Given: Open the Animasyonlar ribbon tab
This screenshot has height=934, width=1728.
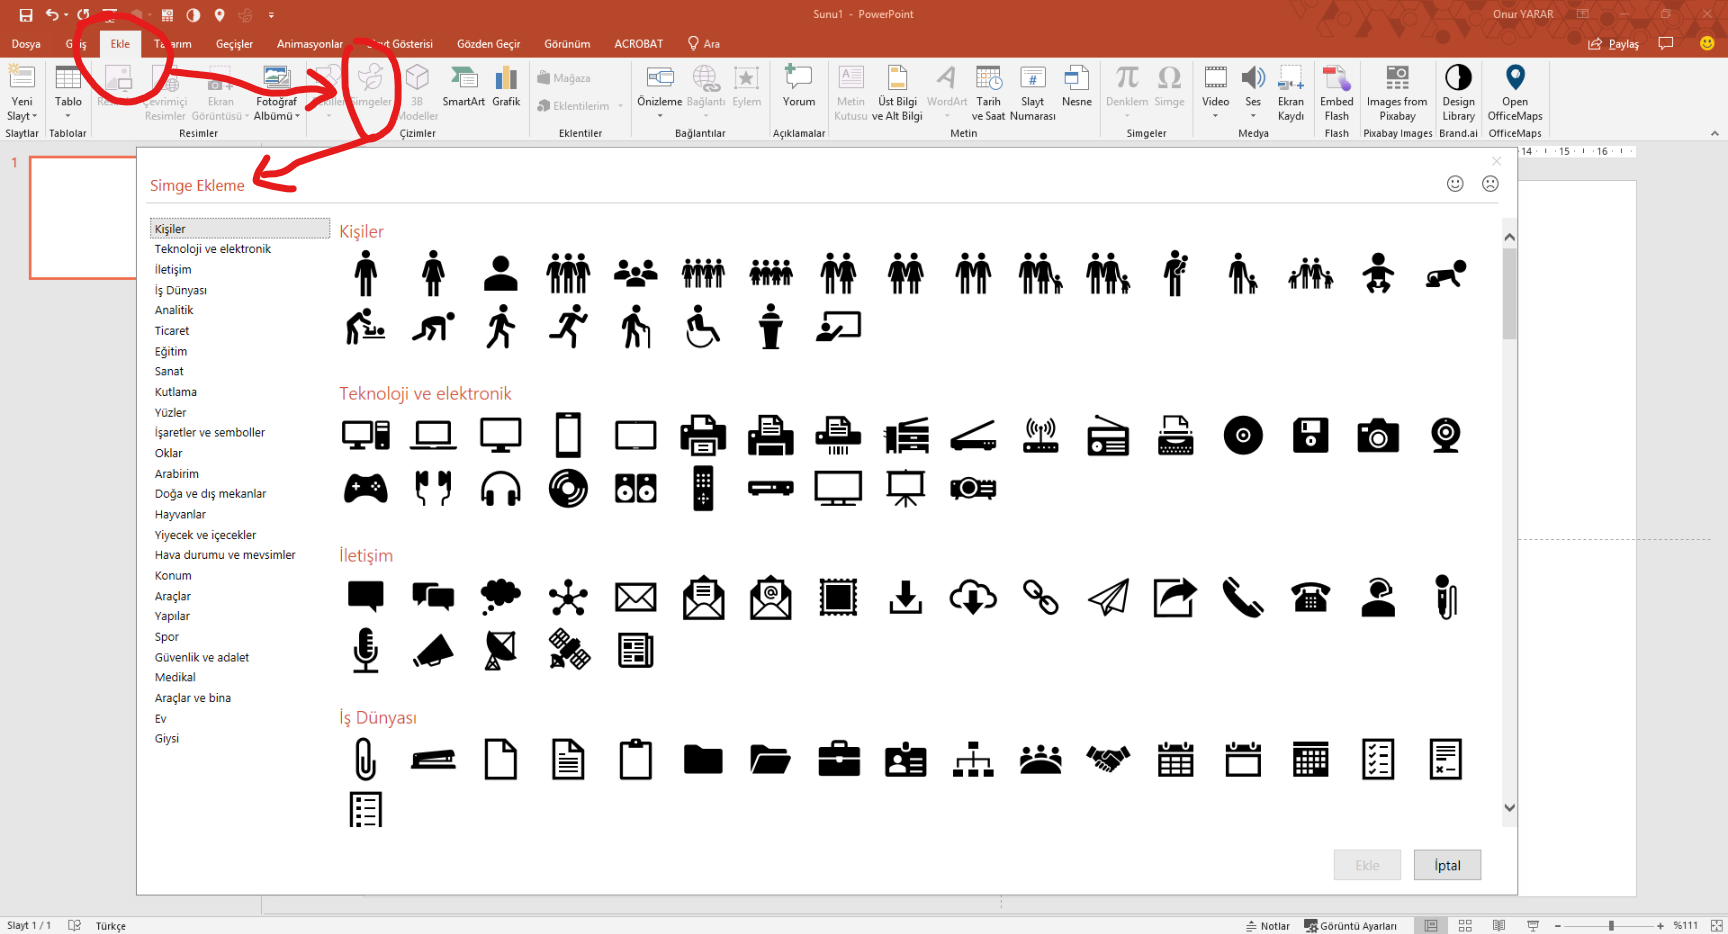Looking at the screenshot, I should [x=309, y=44].
